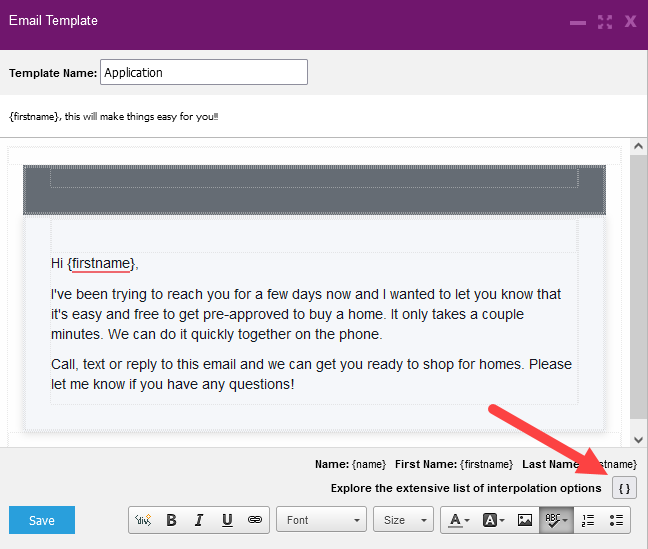Close the Email Template dialog

pyautogui.click(x=630, y=21)
